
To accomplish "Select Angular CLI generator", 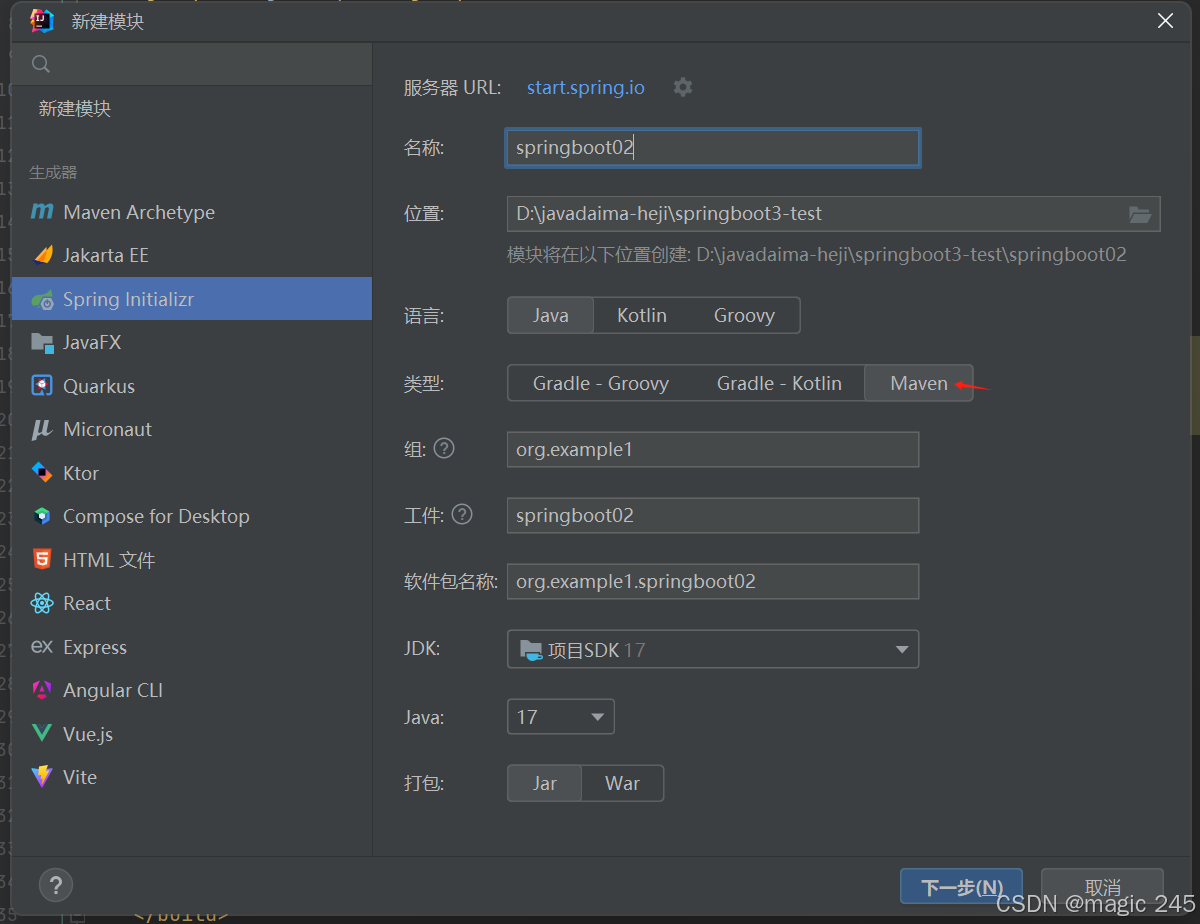I will [x=192, y=690].
